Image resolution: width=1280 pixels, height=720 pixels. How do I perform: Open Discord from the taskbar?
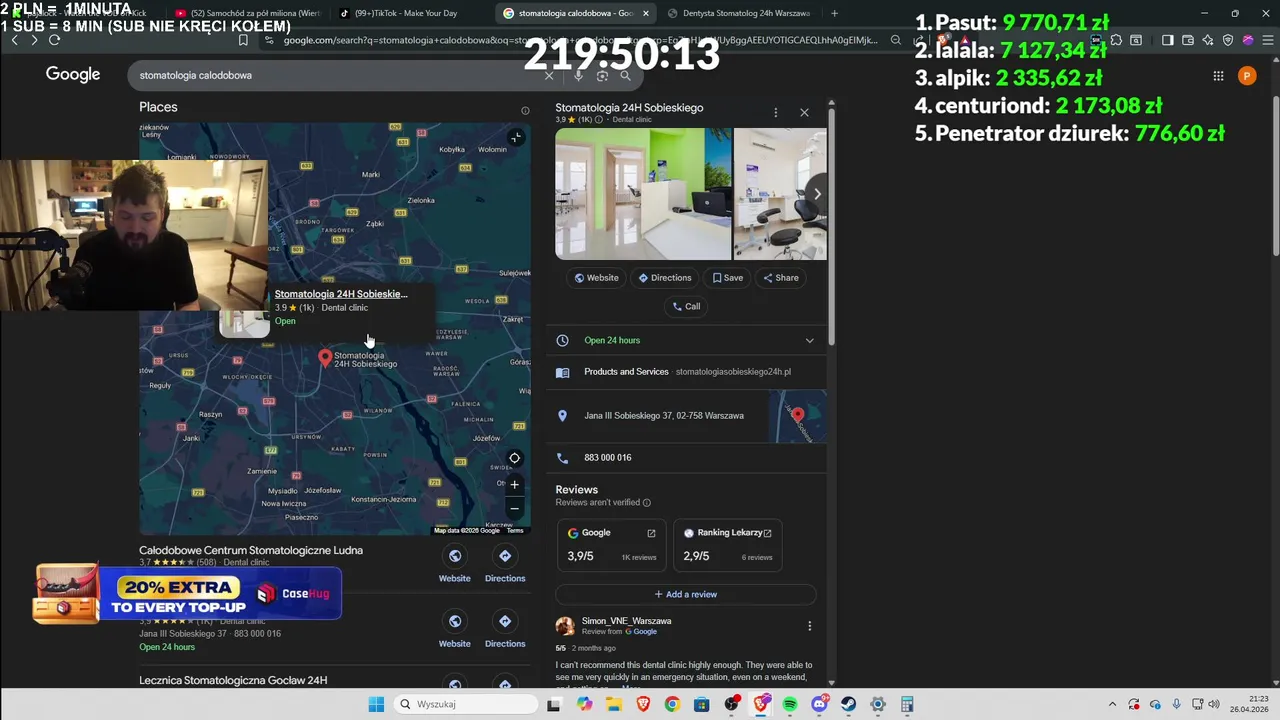click(x=820, y=704)
